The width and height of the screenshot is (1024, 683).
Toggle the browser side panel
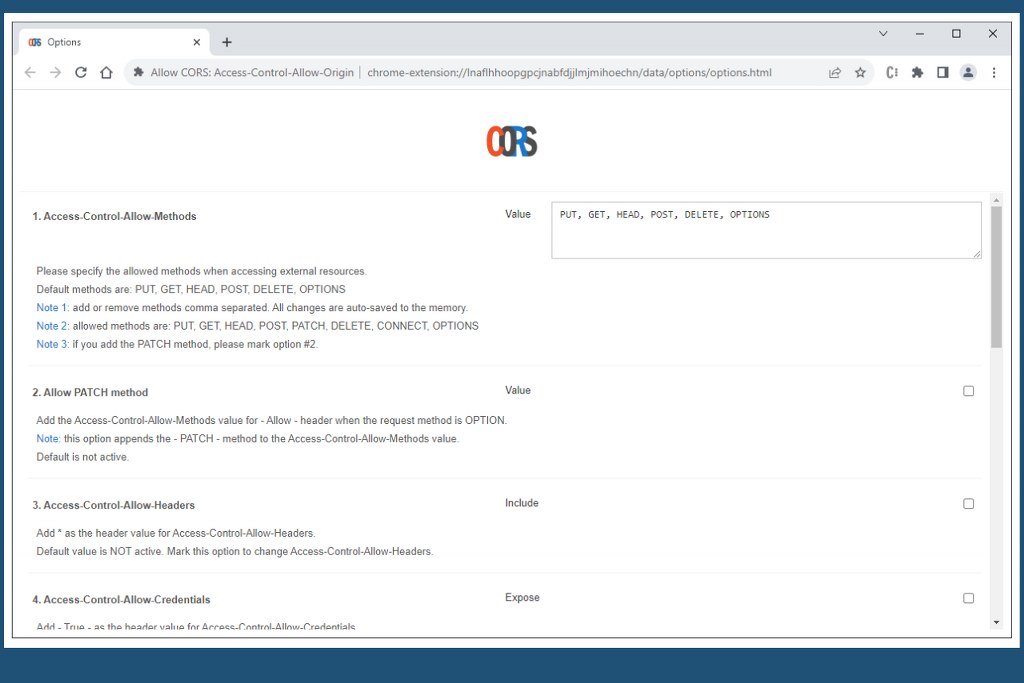click(942, 72)
